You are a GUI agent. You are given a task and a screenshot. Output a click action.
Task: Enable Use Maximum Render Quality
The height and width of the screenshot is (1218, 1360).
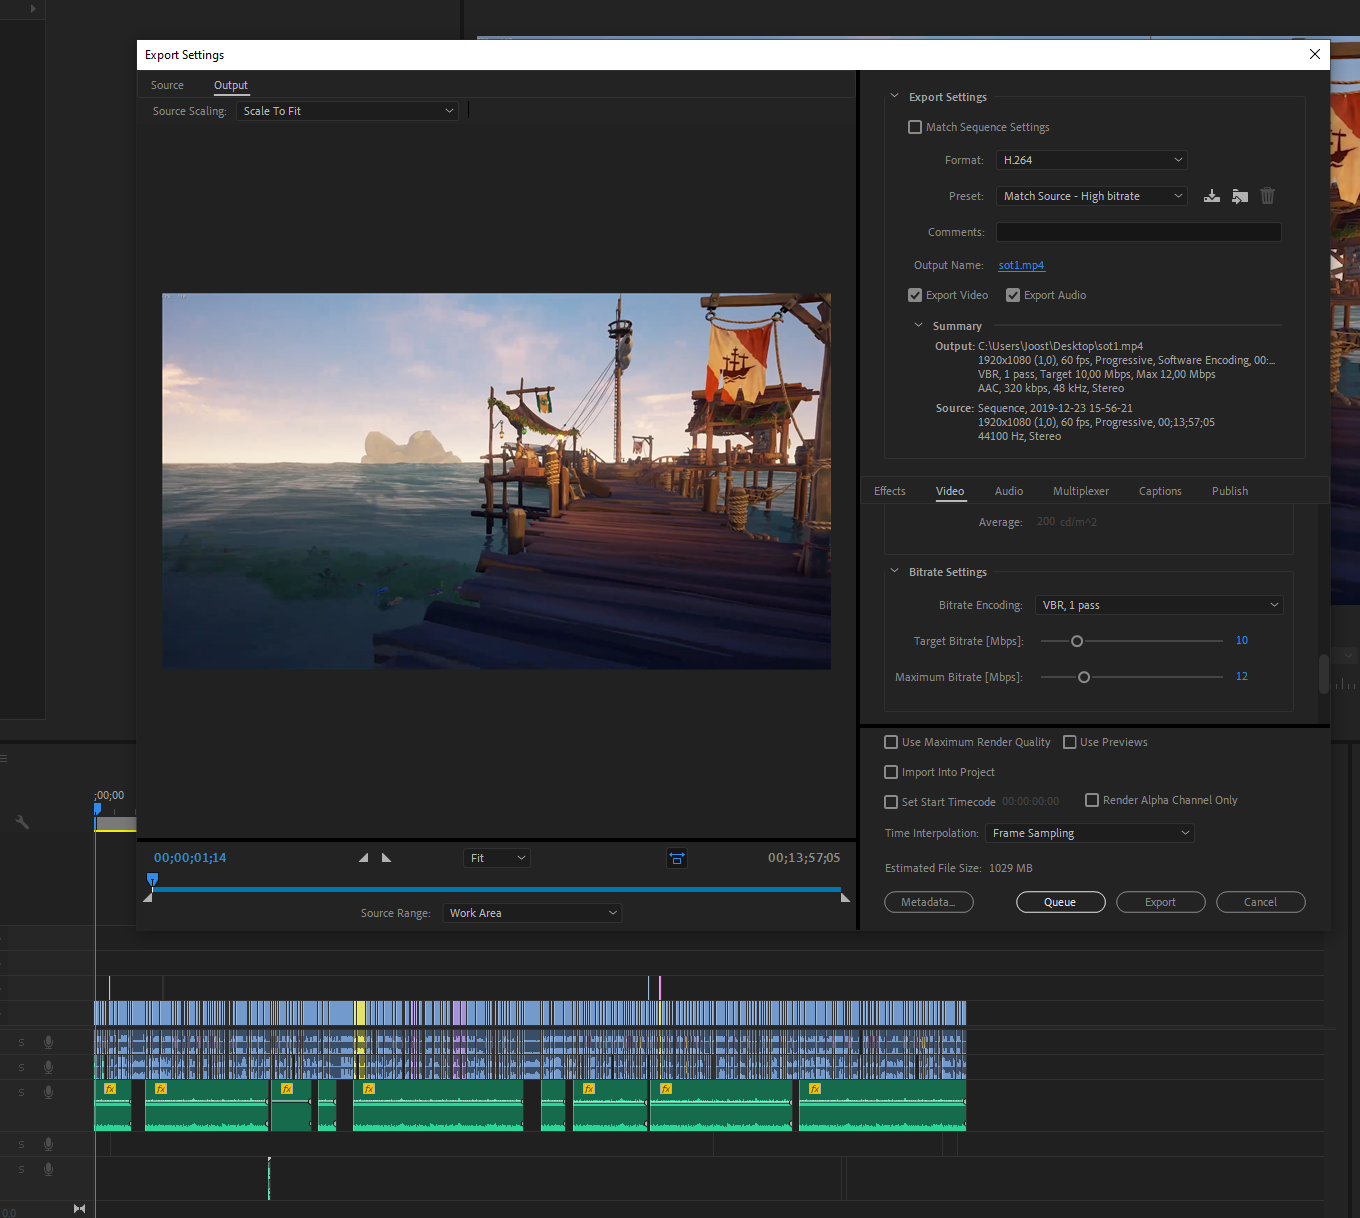click(891, 742)
